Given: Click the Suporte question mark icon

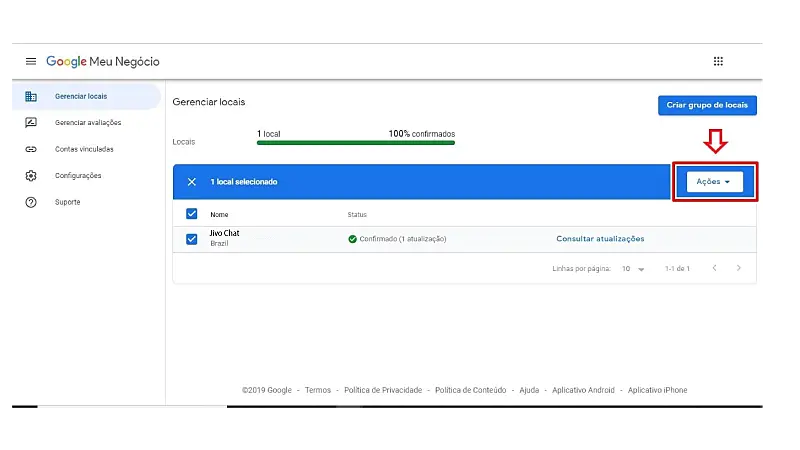Looking at the screenshot, I should 31,202.
